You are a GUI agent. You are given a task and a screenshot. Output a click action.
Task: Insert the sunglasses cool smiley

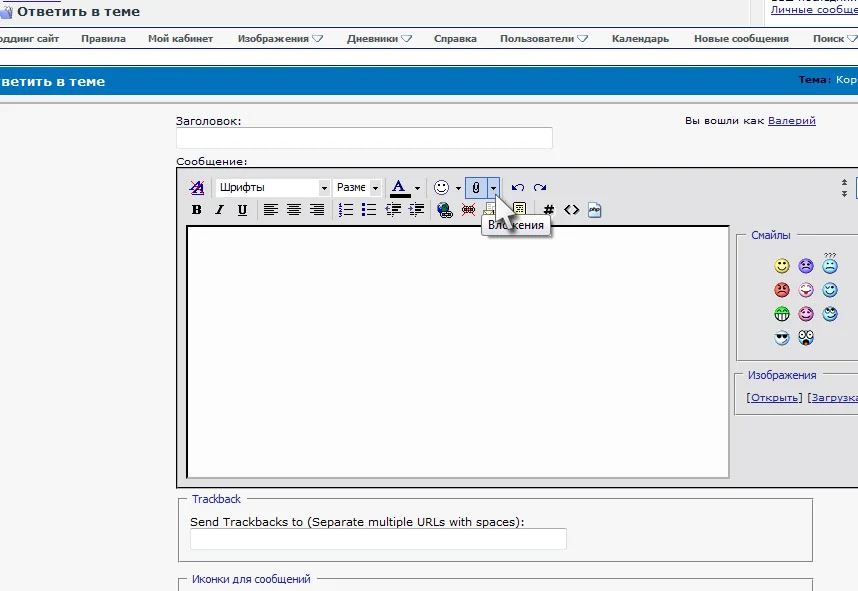(782, 338)
